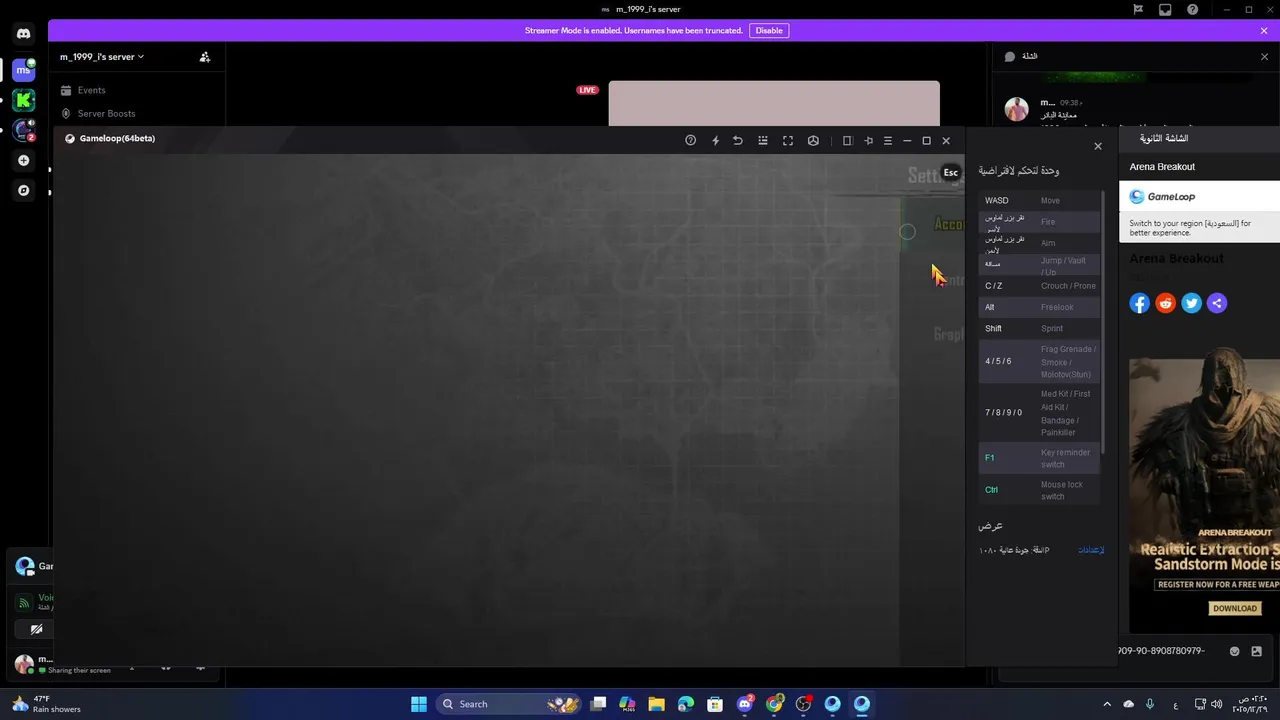Select the green K server icon

click(24, 100)
